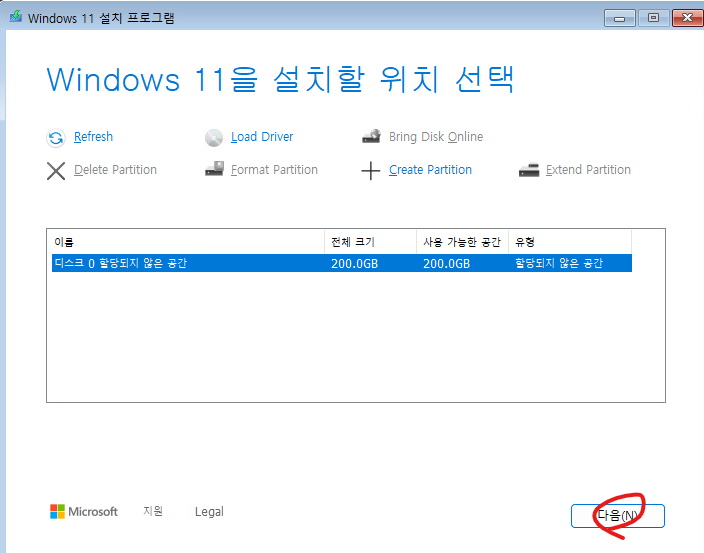Open the 지원 support link
704x553 pixels.
pos(153,511)
